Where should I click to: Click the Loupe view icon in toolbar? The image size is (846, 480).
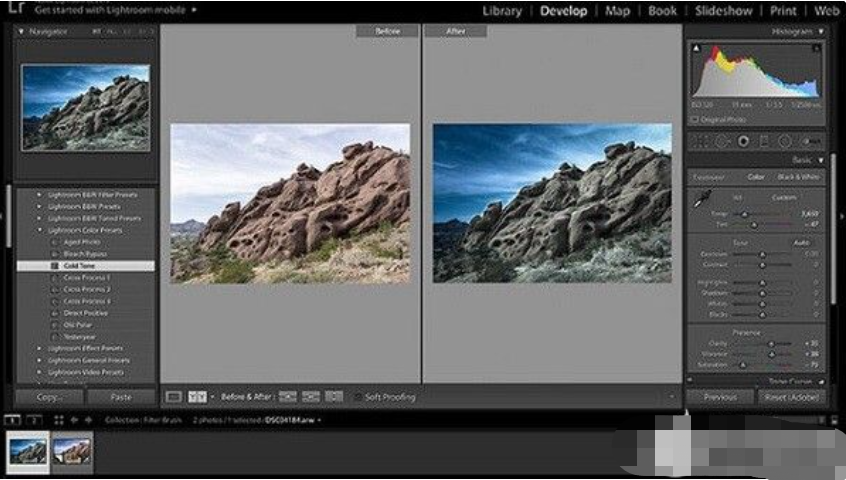tap(174, 397)
